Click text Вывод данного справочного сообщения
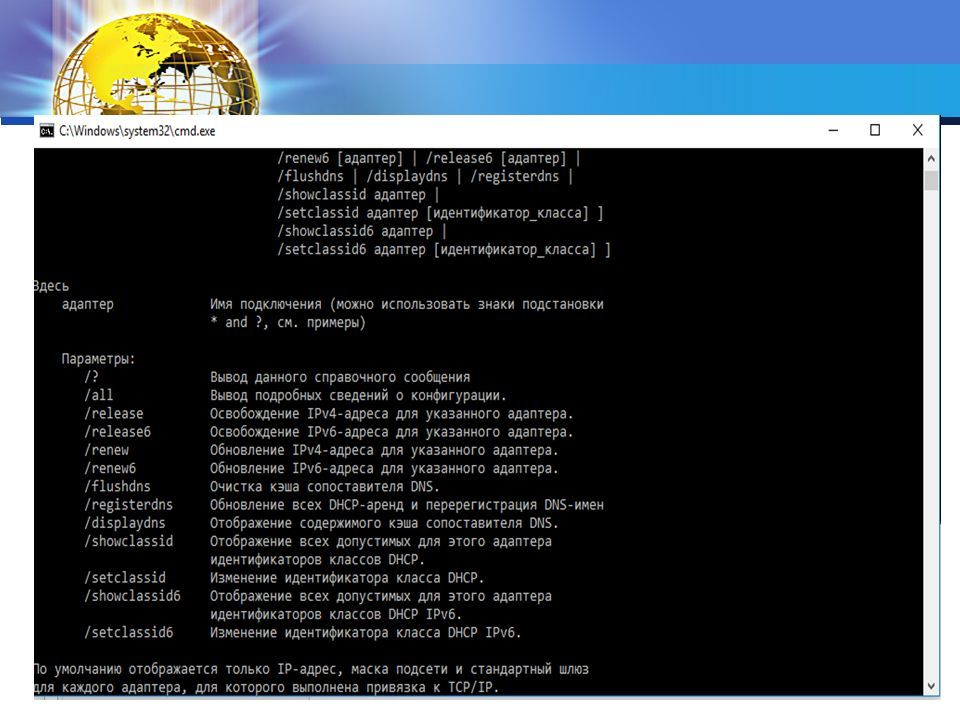Image resolution: width=960 pixels, height=720 pixels. [340, 377]
